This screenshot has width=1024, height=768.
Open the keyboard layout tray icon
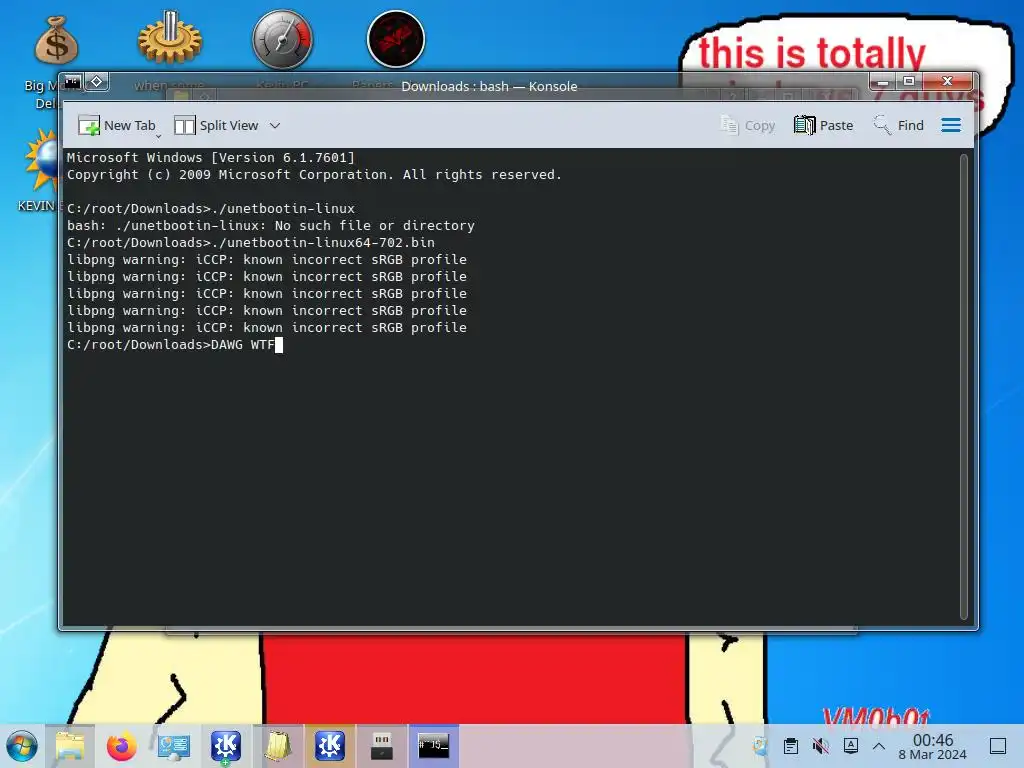pos(851,745)
